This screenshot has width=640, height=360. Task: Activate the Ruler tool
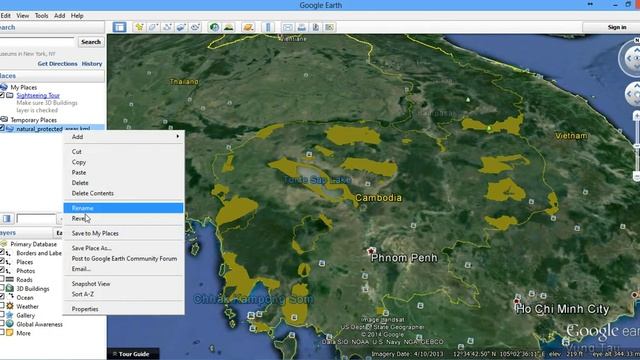coord(268,27)
